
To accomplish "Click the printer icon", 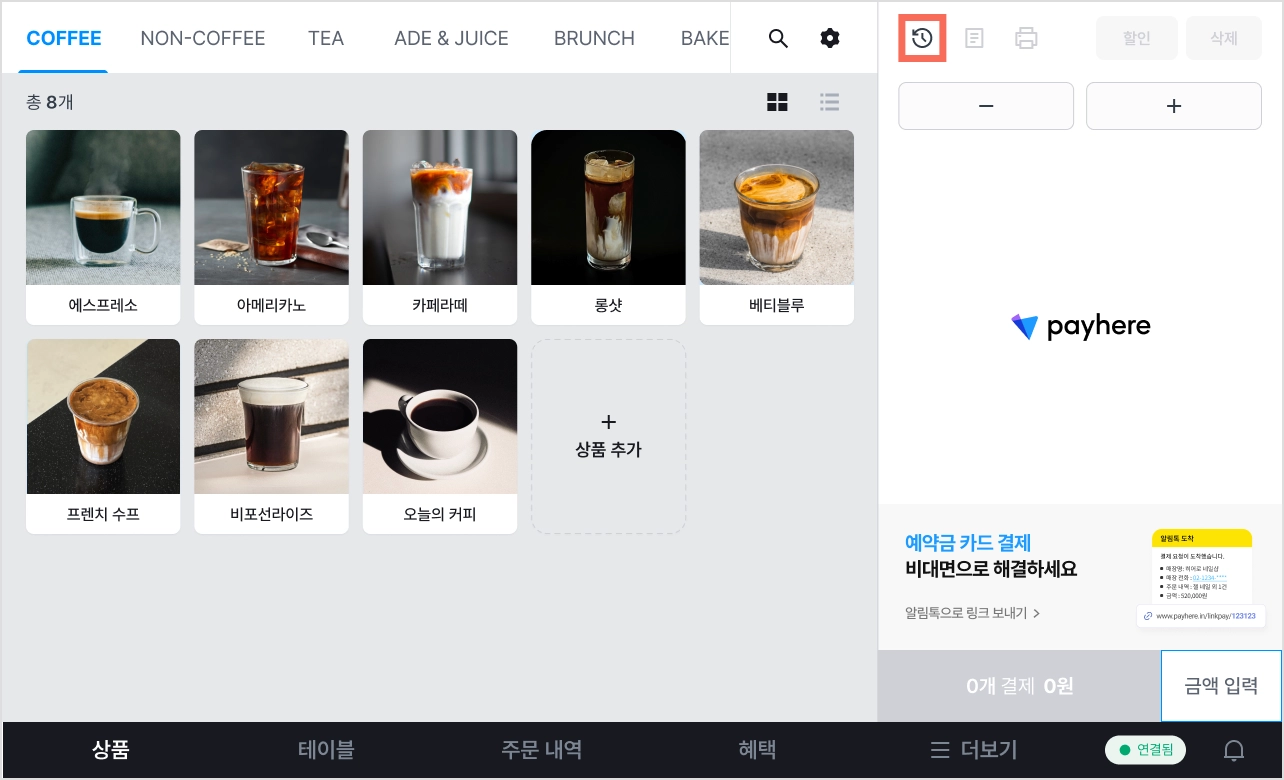I will (x=1026, y=39).
